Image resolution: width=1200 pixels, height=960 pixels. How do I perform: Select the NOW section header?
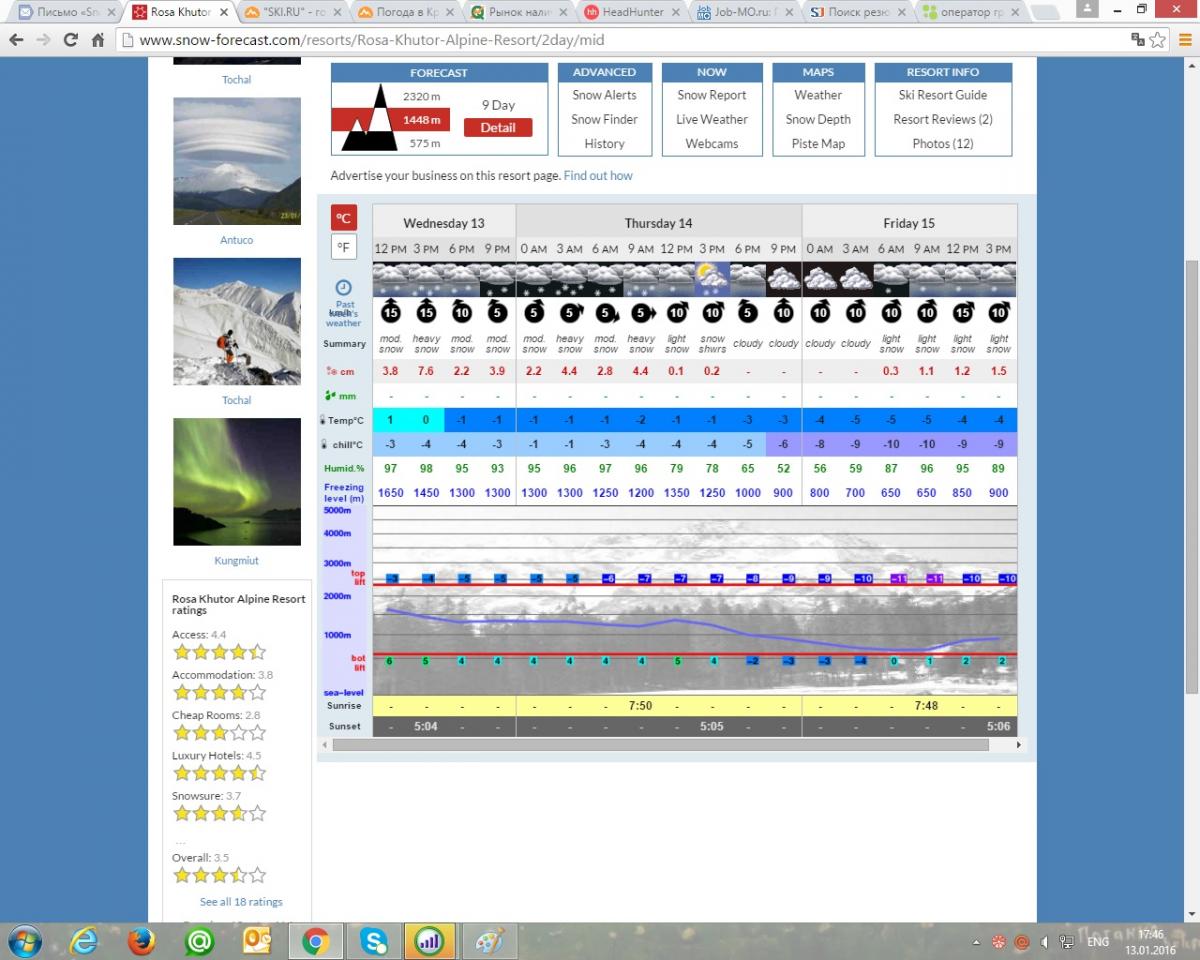click(x=712, y=72)
